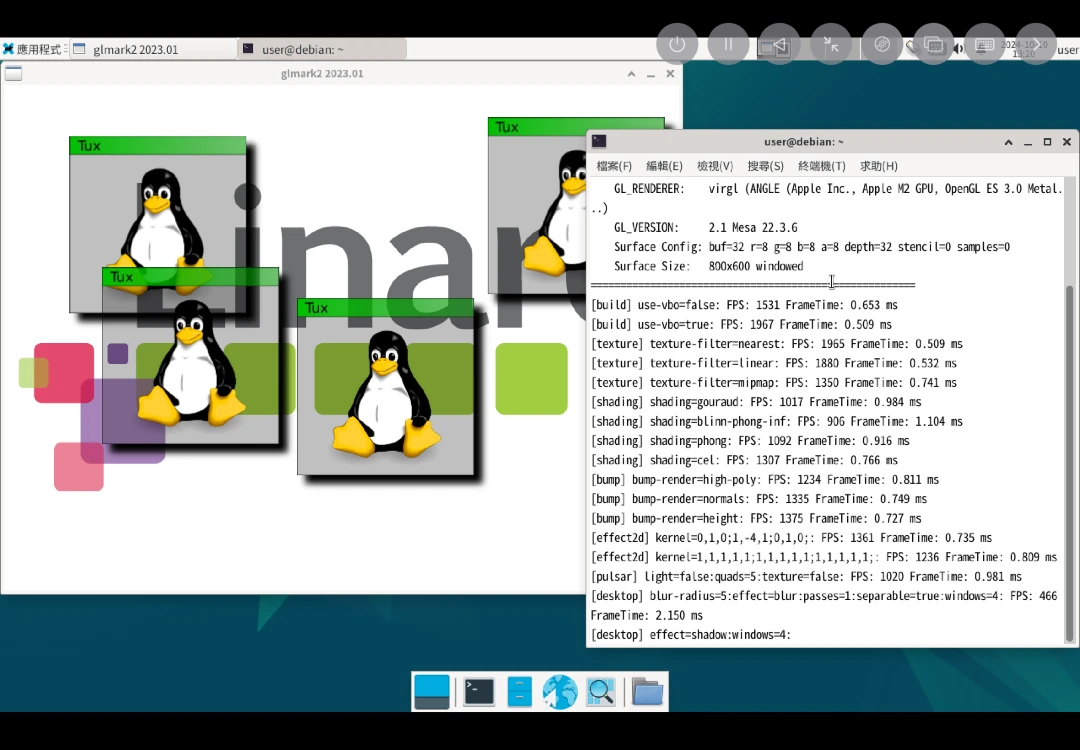Click the Surface Config line in the terminal
Screen dimensions: 1080x750
[x=811, y=247]
